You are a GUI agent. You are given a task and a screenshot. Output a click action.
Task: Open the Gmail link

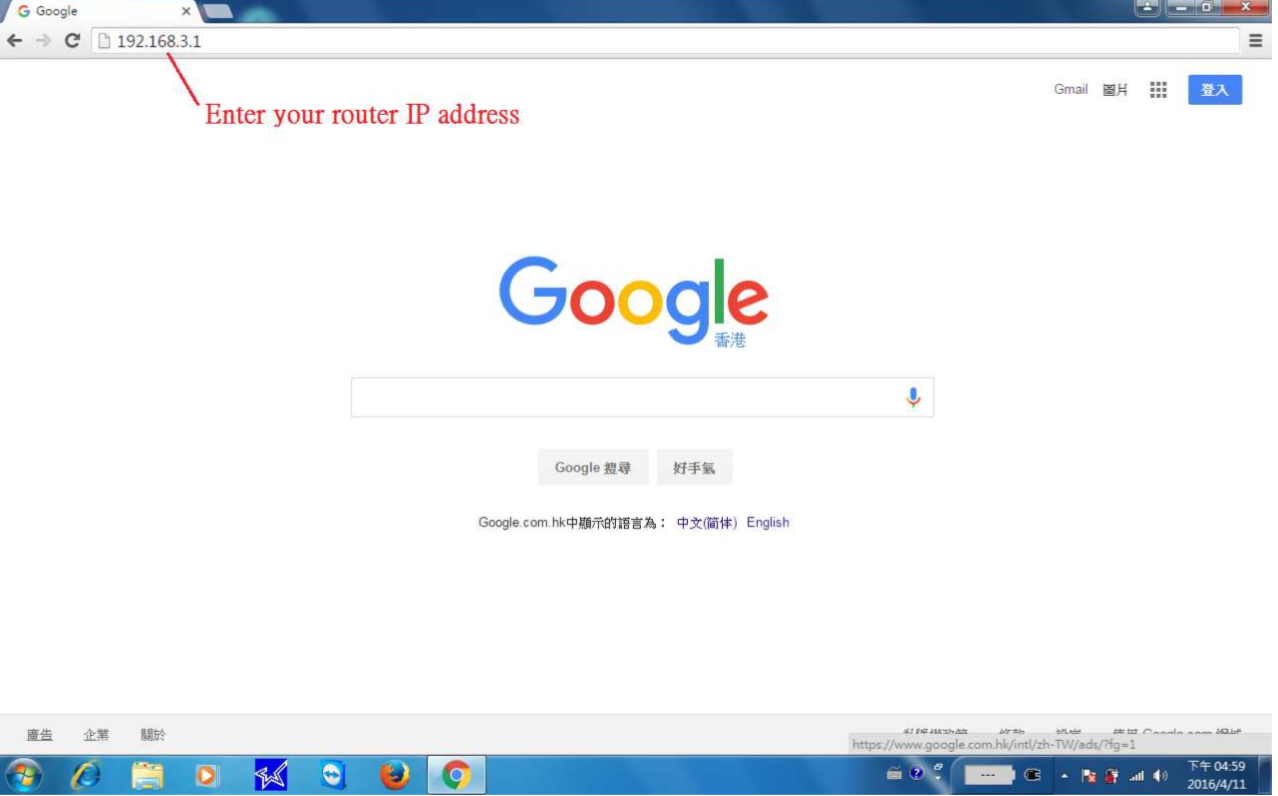[x=1070, y=90]
